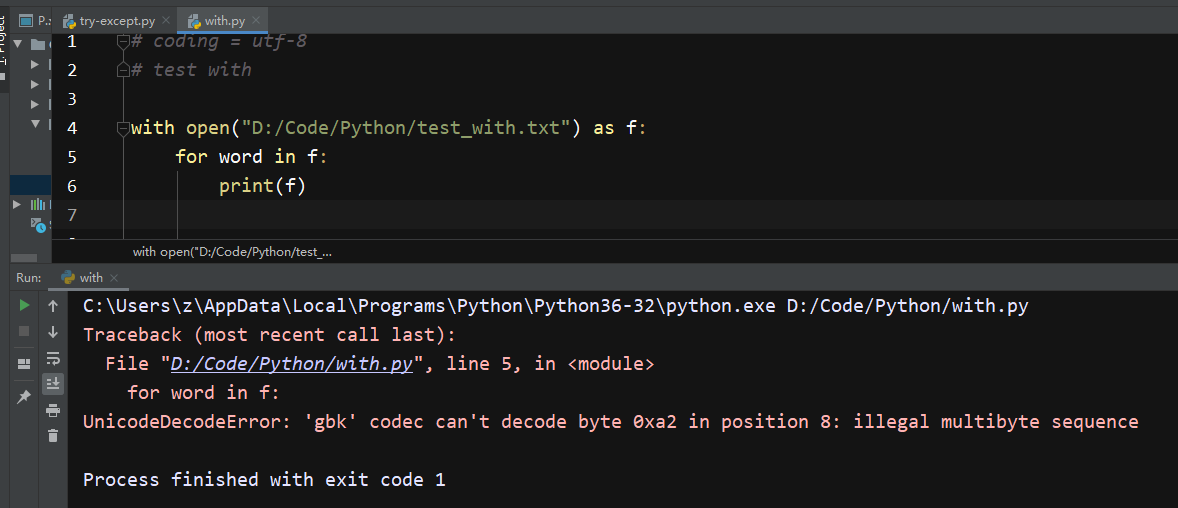Collapse fold marker on line 1 comment

123,42
